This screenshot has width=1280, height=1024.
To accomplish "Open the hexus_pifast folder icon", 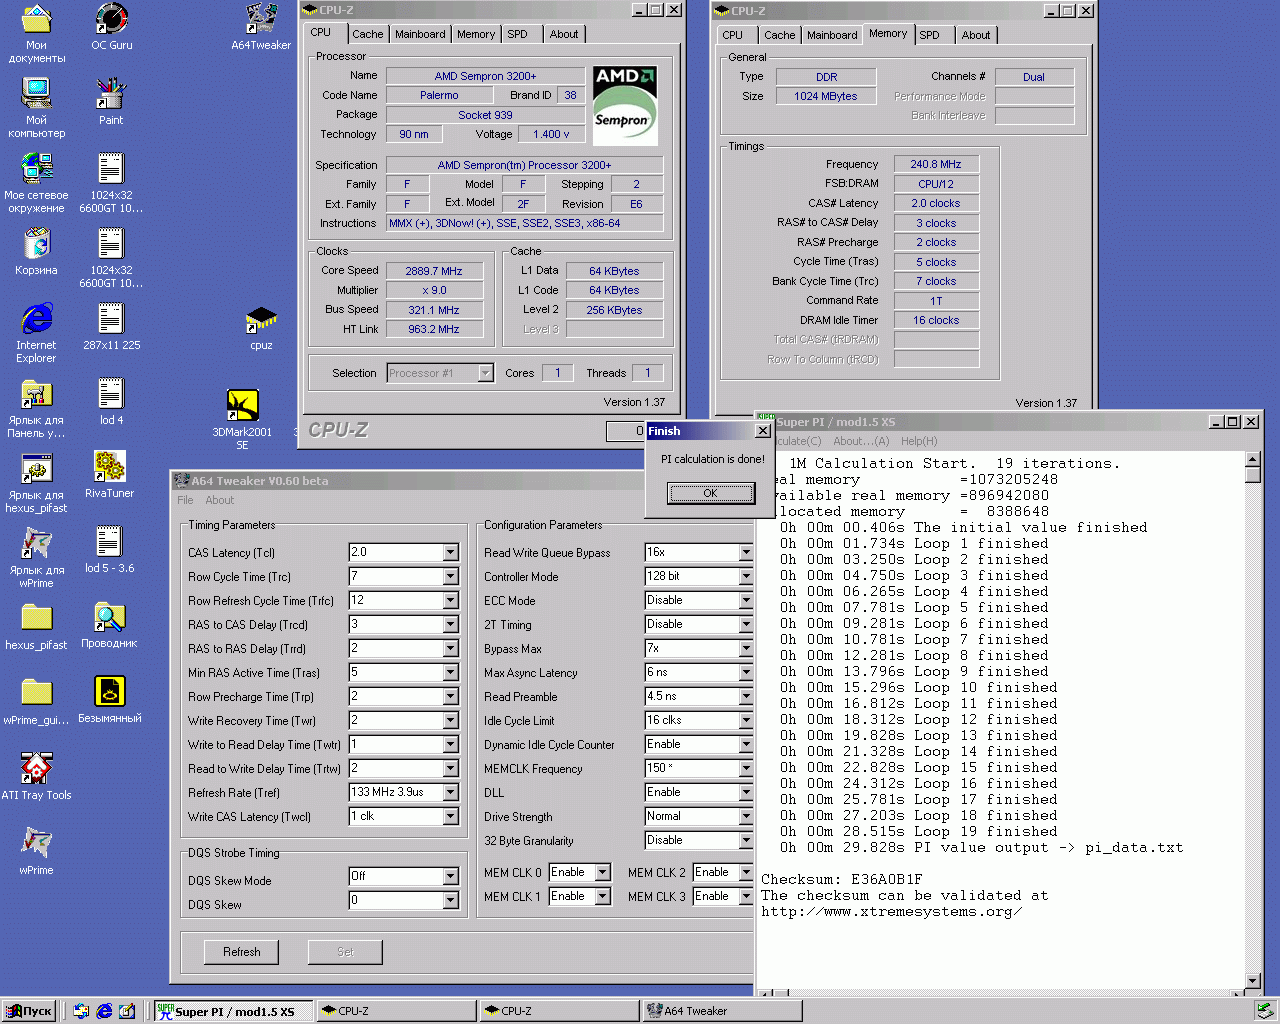I will [x=37, y=627].
